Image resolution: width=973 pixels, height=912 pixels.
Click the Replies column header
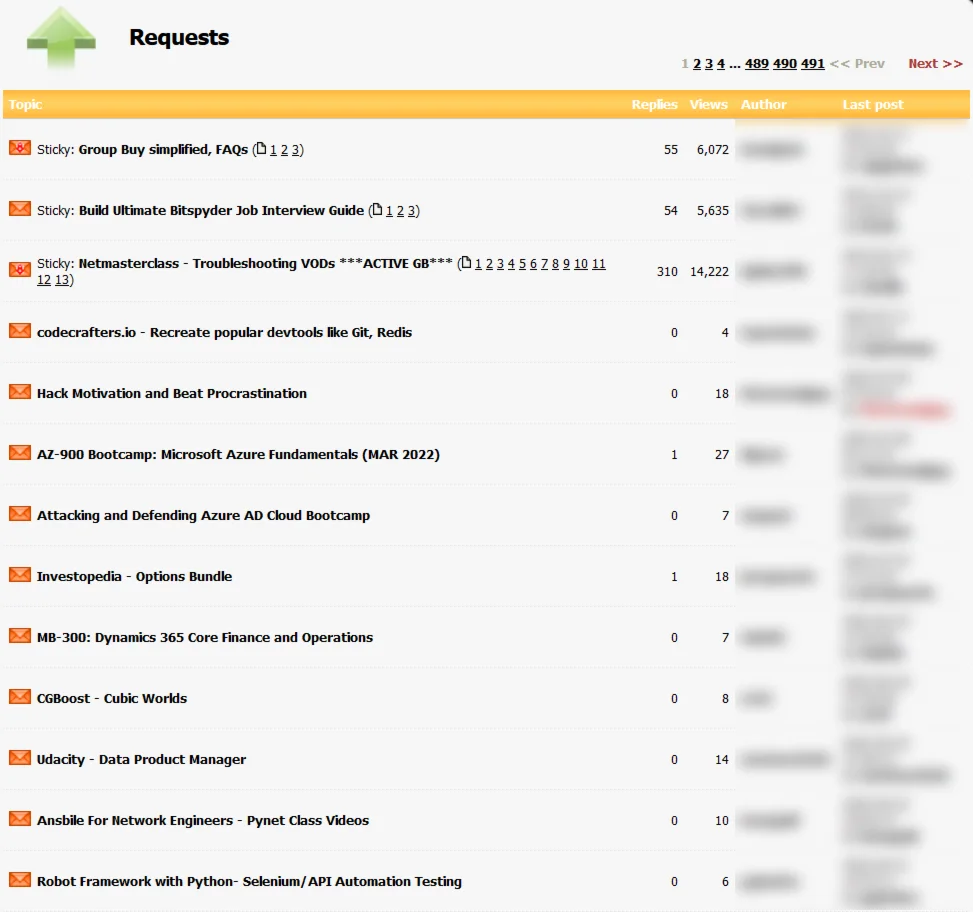click(654, 104)
